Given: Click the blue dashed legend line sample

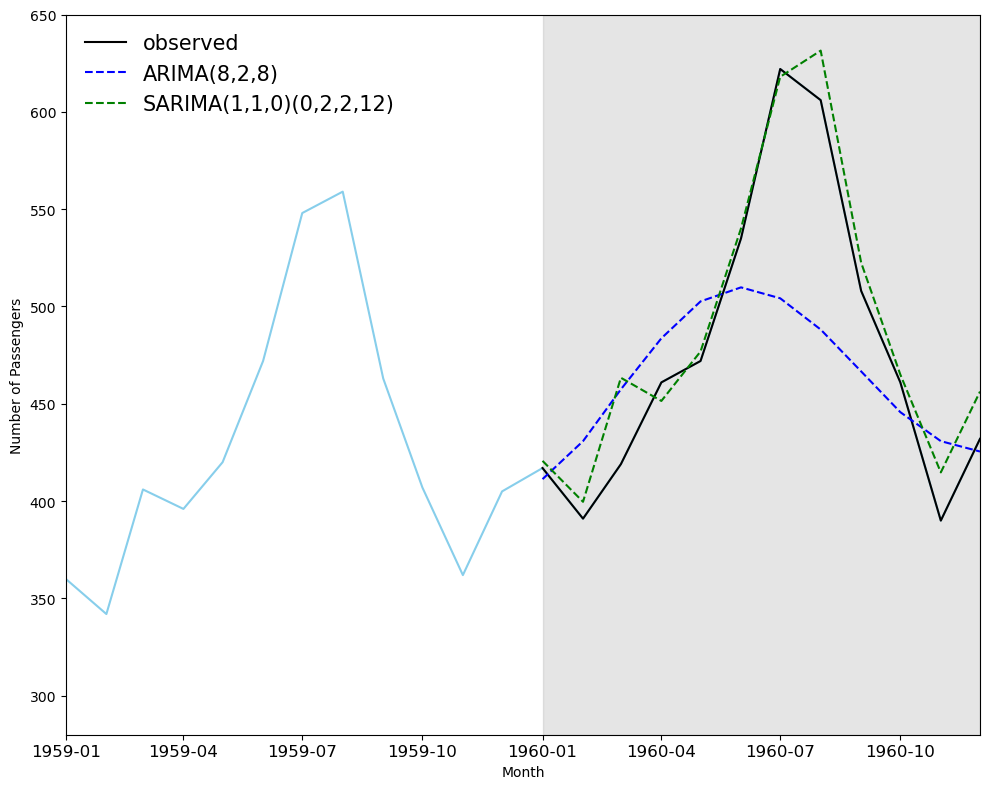Looking at the screenshot, I should [x=105, y=74].
